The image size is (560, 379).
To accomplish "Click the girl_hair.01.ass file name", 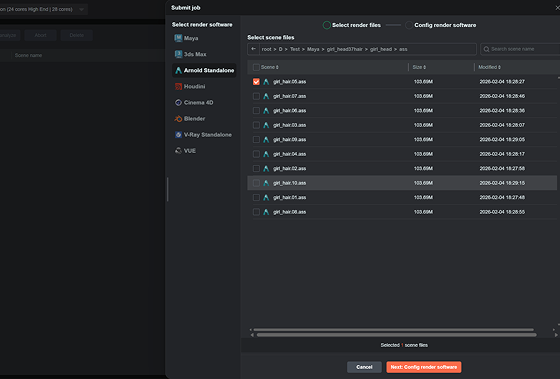I will [x=290, y=198].
